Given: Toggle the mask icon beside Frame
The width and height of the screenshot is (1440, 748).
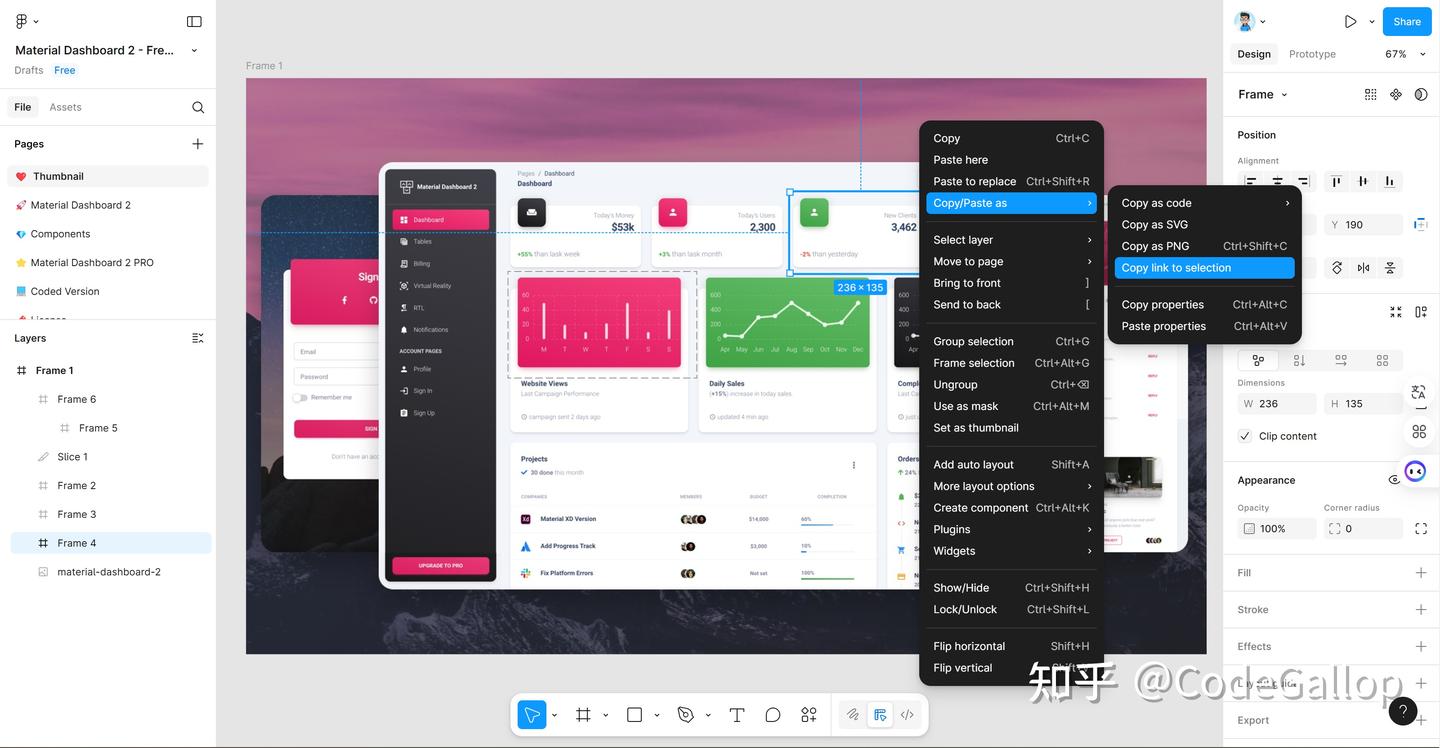Looking at the screenshot, I should 1421,94.
